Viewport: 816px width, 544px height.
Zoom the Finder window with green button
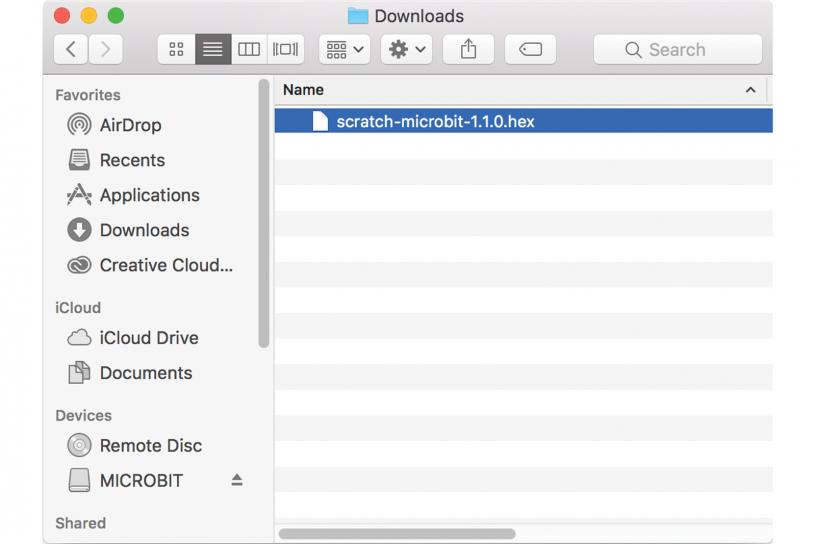[116, 16]
